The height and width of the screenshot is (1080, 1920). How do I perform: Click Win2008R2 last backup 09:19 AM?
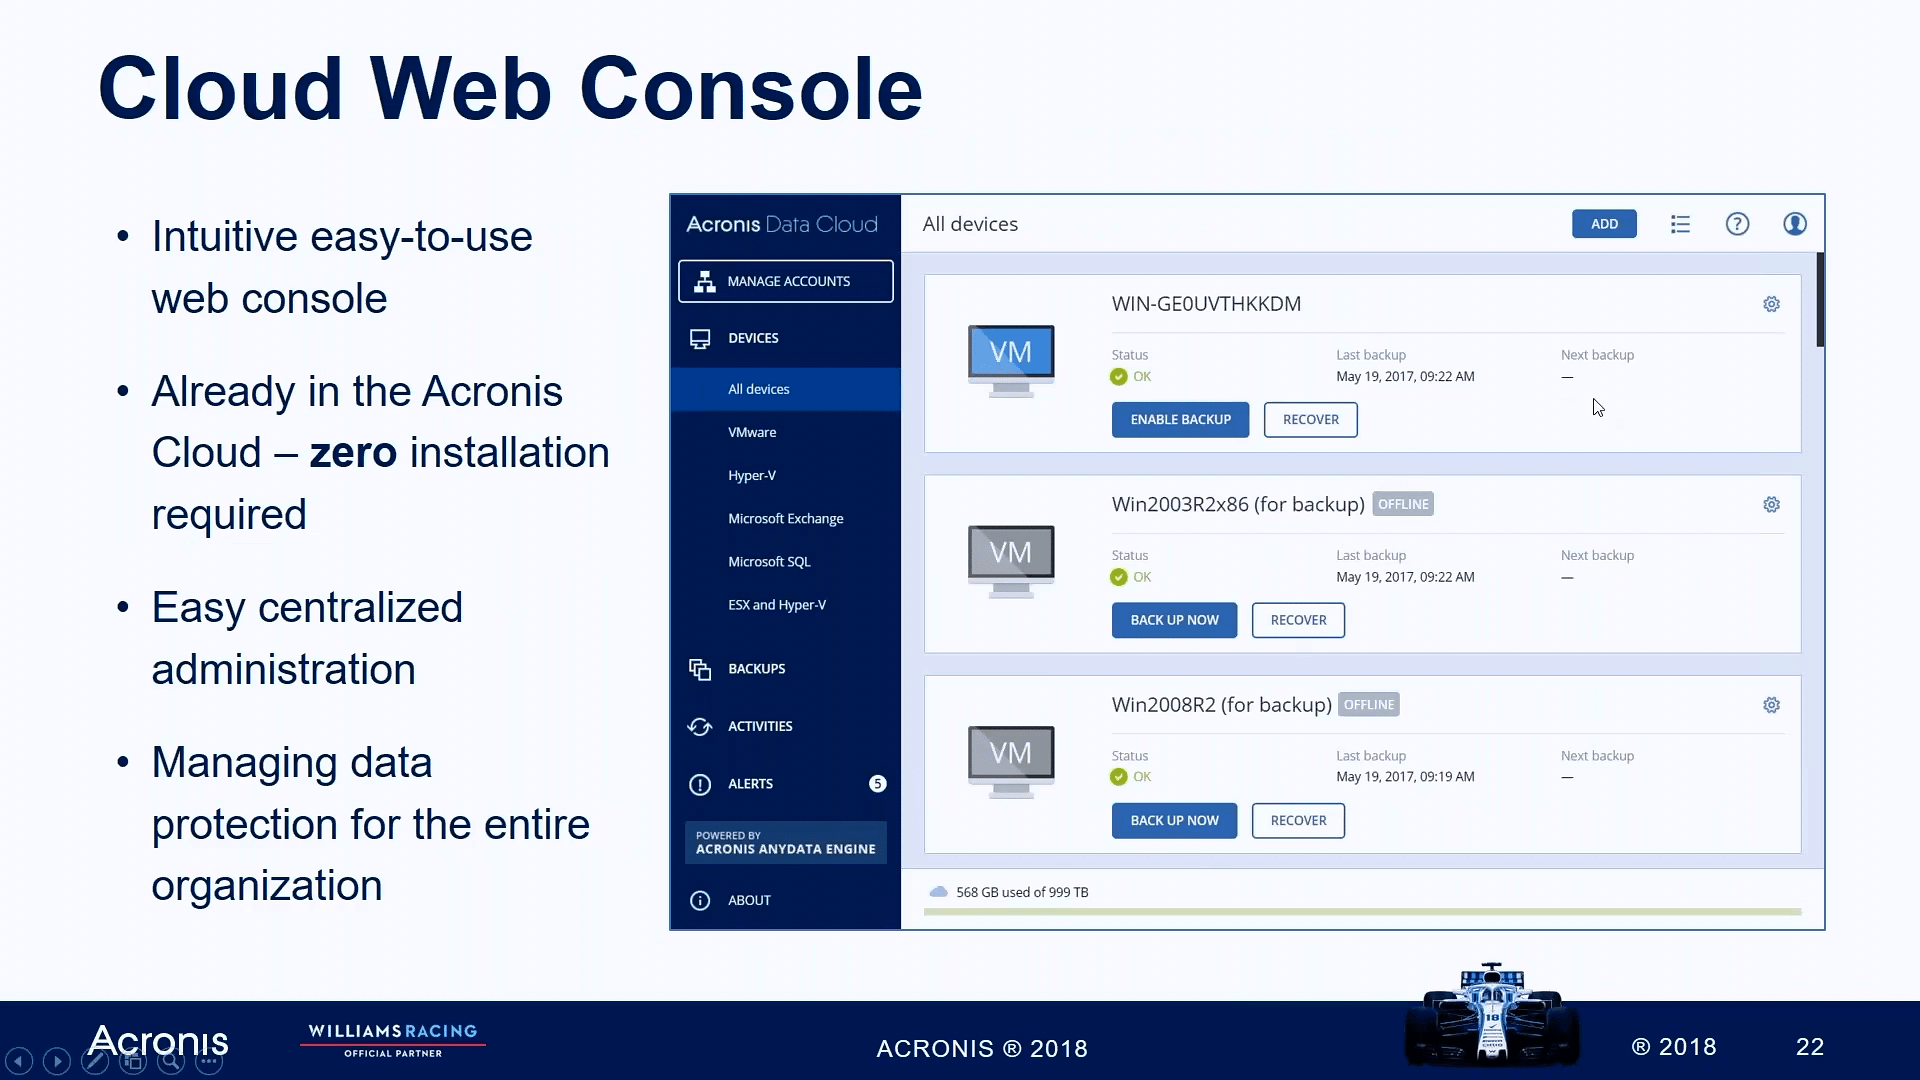(1405, 777)
